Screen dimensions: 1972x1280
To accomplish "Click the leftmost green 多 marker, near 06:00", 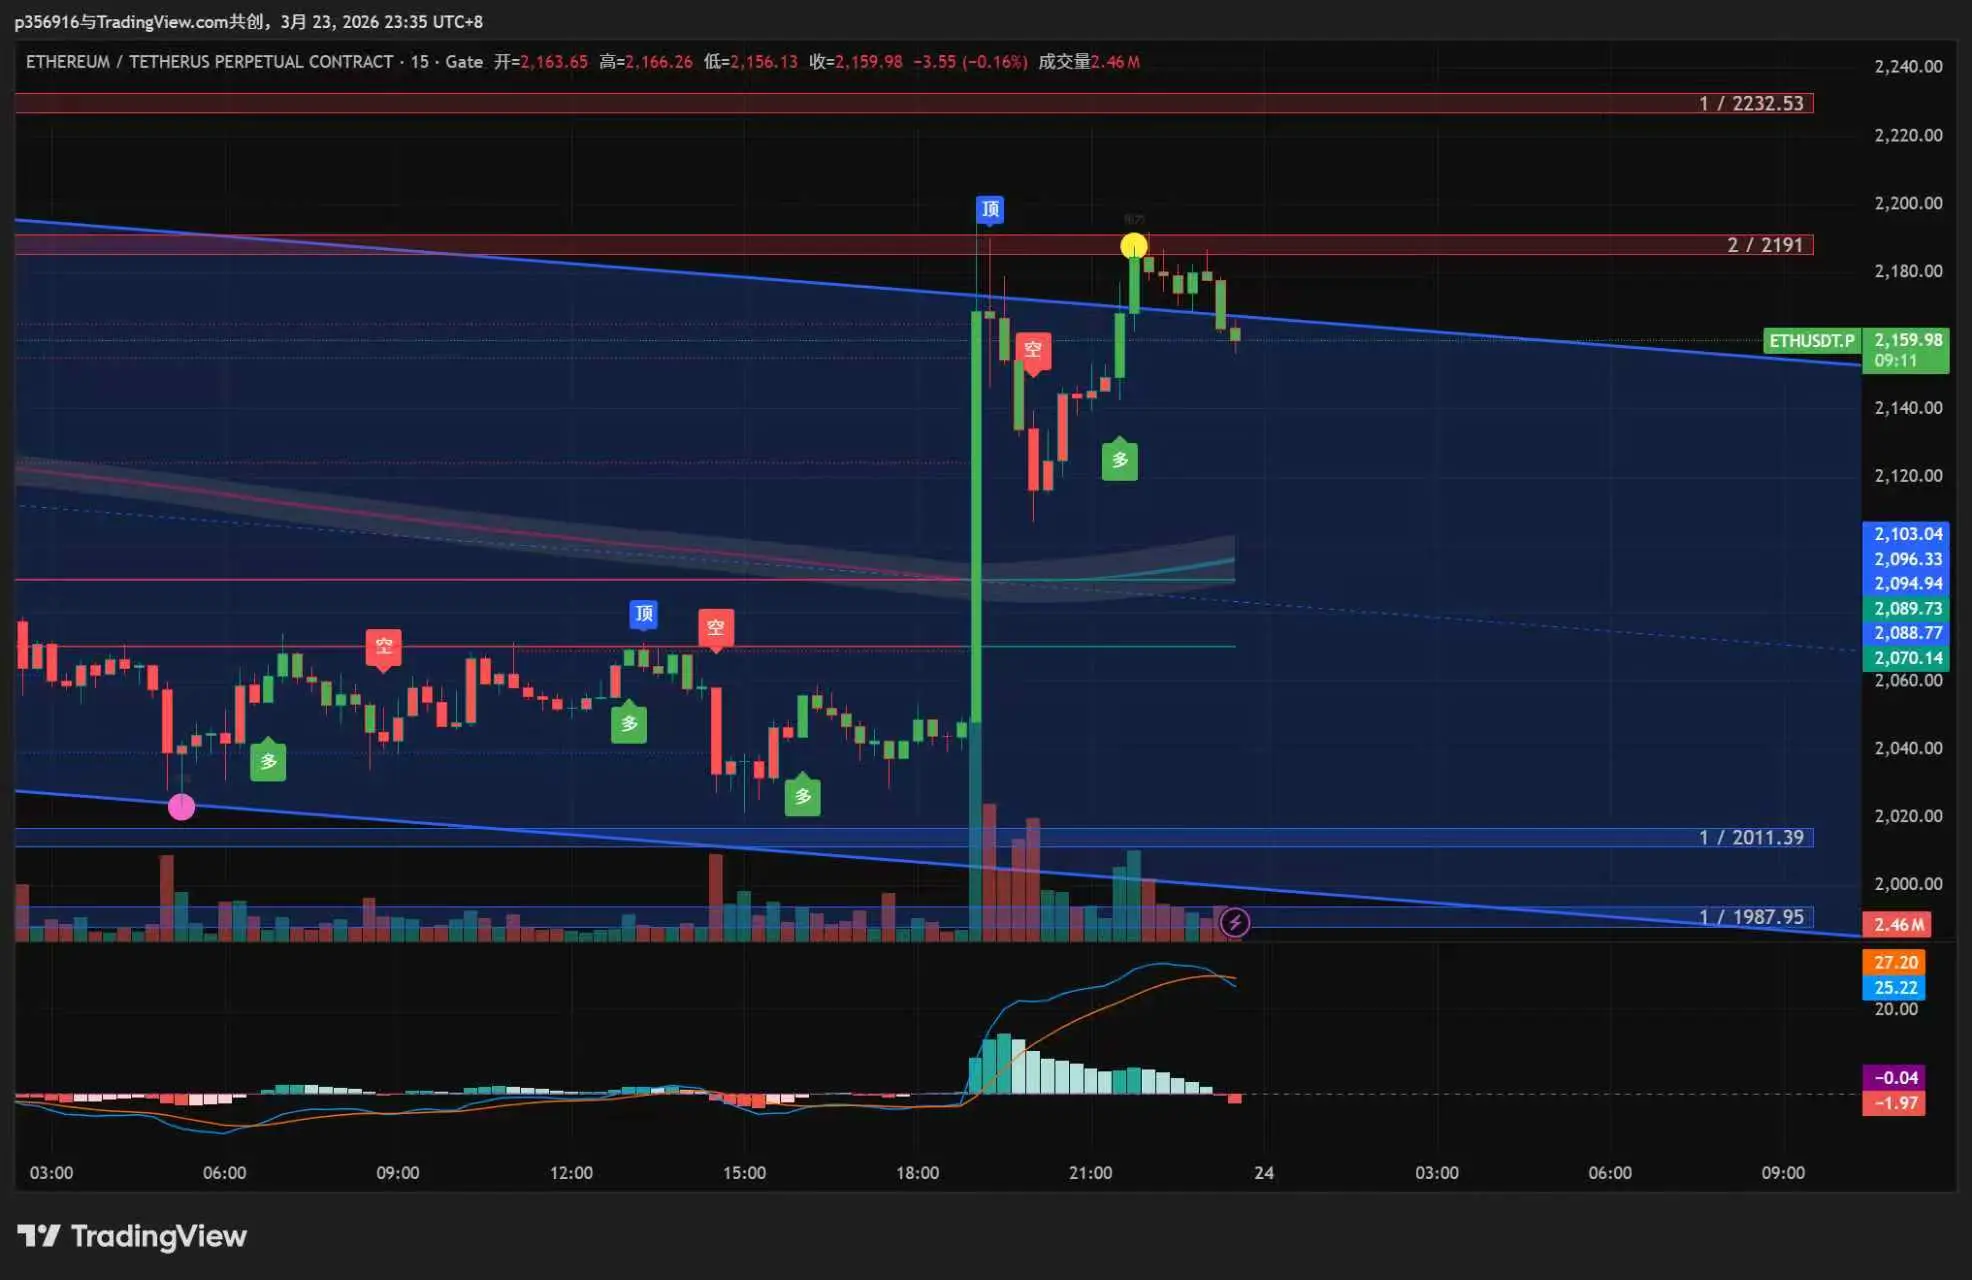I will click(x=268, y=761).
